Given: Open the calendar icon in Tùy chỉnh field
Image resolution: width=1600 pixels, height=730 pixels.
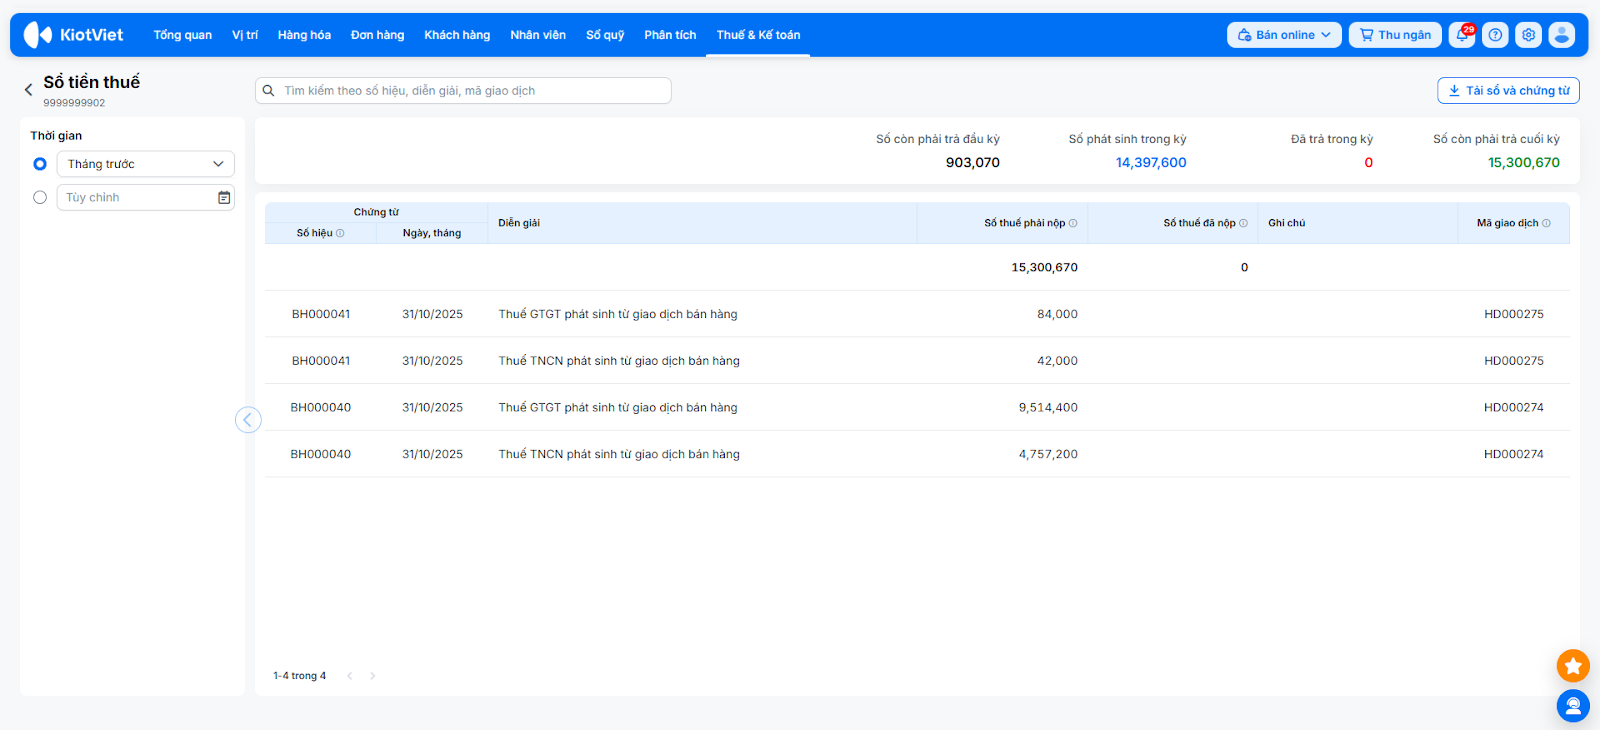Looking at the screenshot, I should pos(224,198).
